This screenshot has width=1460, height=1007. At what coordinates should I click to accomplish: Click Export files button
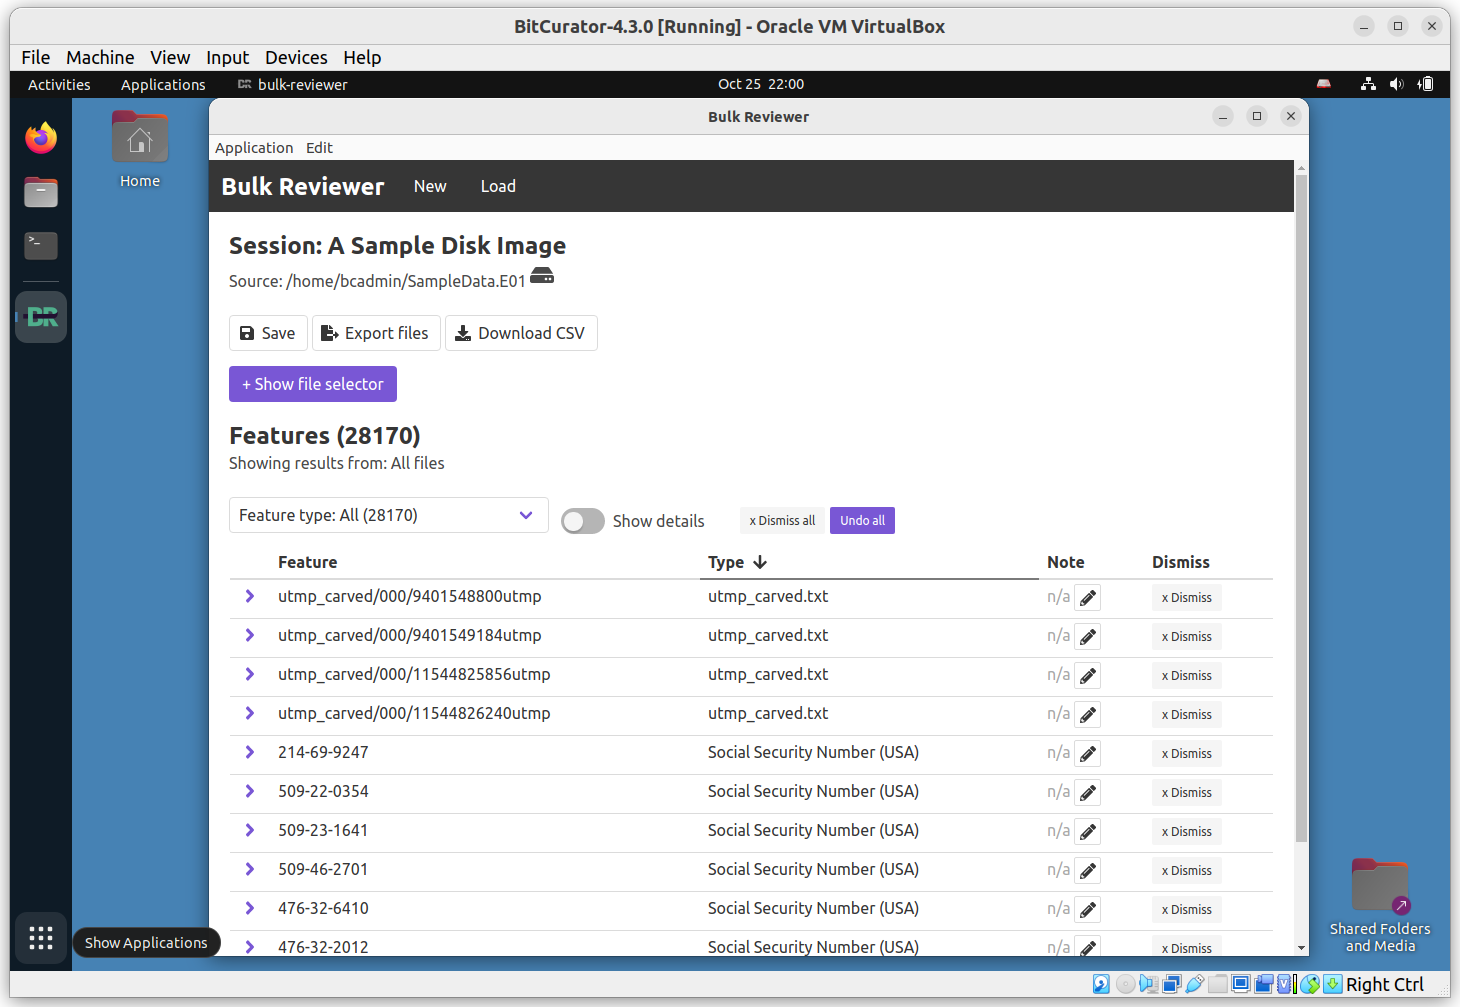(376, 333)
